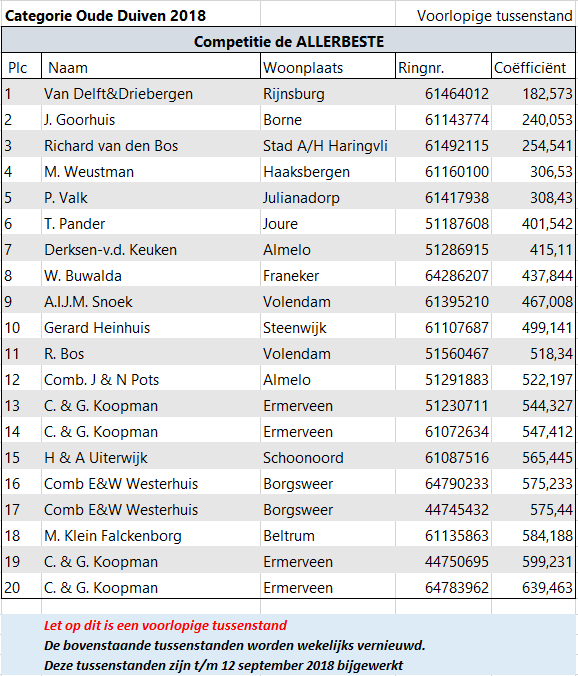The height and width of the screenshot is (676, 578).
Task: Select the cell 'Van Delft&Driebergen'
Action: pos(151,94)
